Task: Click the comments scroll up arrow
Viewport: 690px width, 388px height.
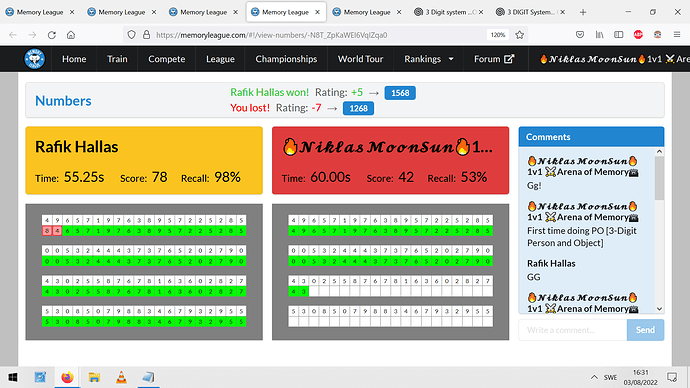Action: [659, 152]
